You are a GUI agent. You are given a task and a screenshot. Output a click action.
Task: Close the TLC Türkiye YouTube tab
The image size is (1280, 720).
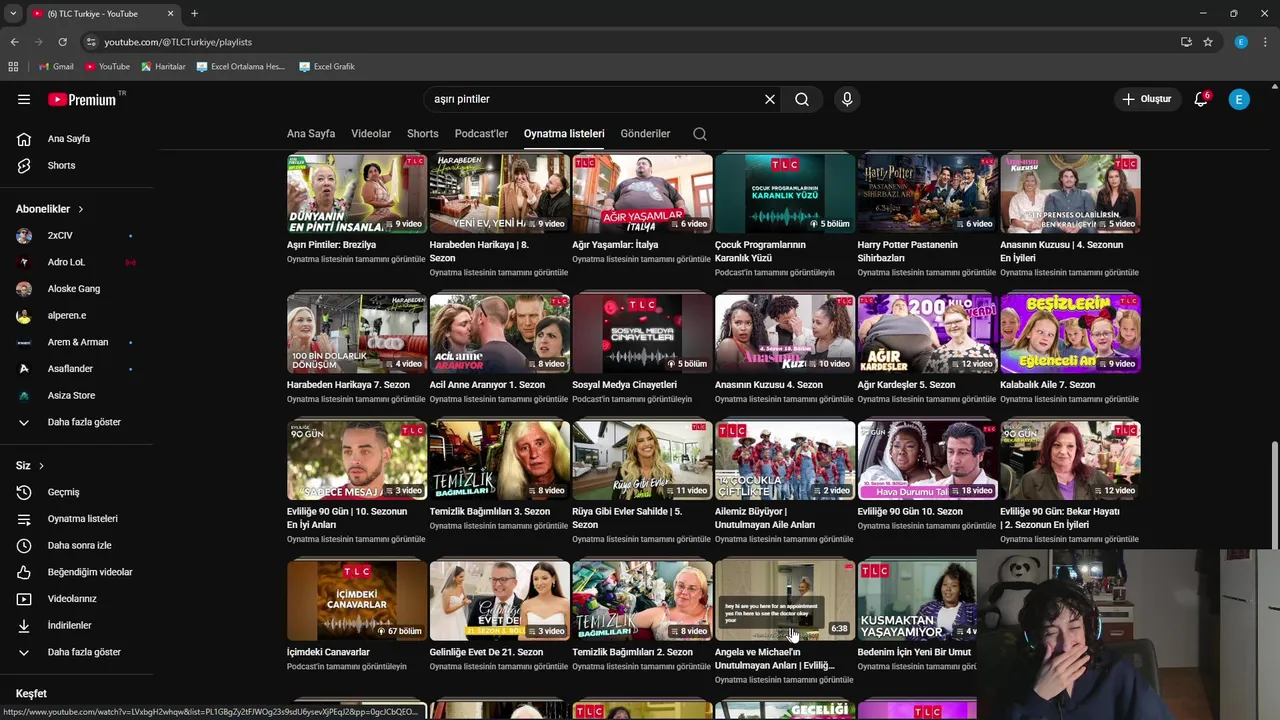(x=170, y=14)
